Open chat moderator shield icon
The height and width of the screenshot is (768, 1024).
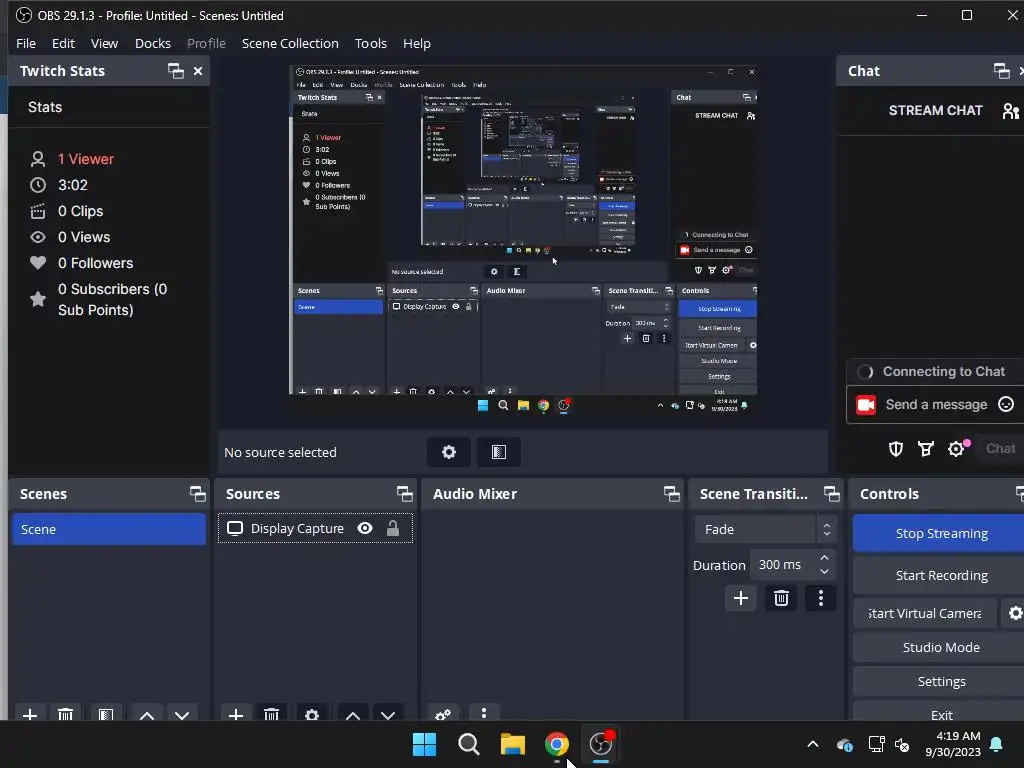pyautogui.click(x=896, y=449)
